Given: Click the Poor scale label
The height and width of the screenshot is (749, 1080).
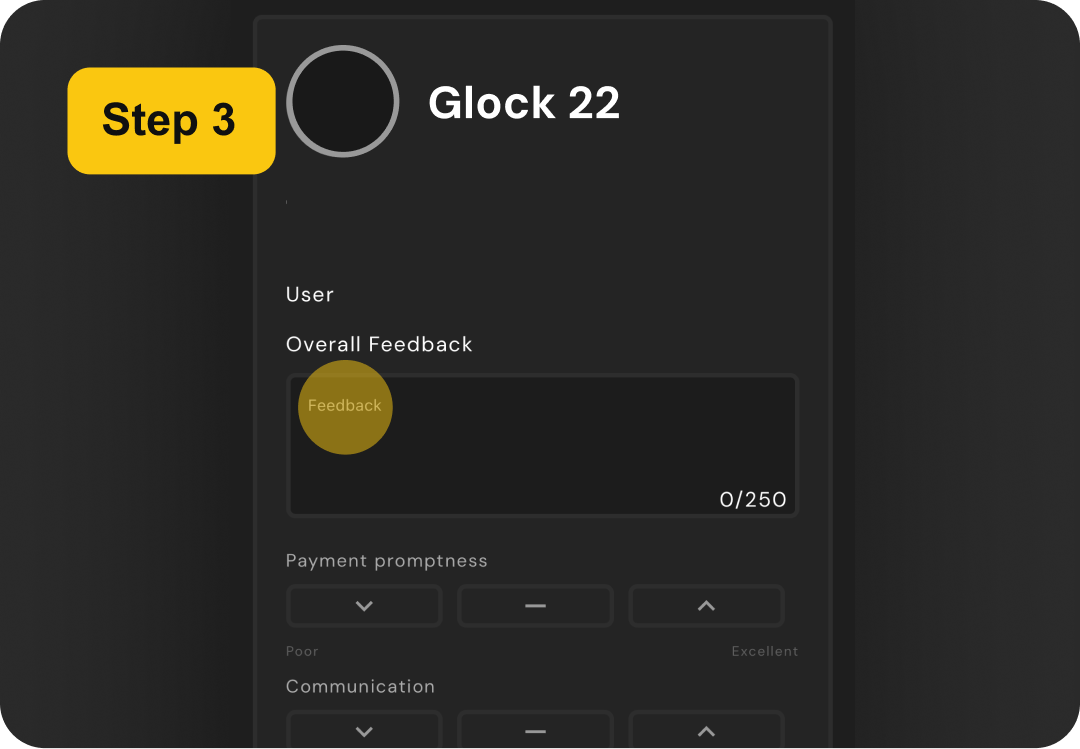Looking at the screenshot, I should (x=302, y=651).
